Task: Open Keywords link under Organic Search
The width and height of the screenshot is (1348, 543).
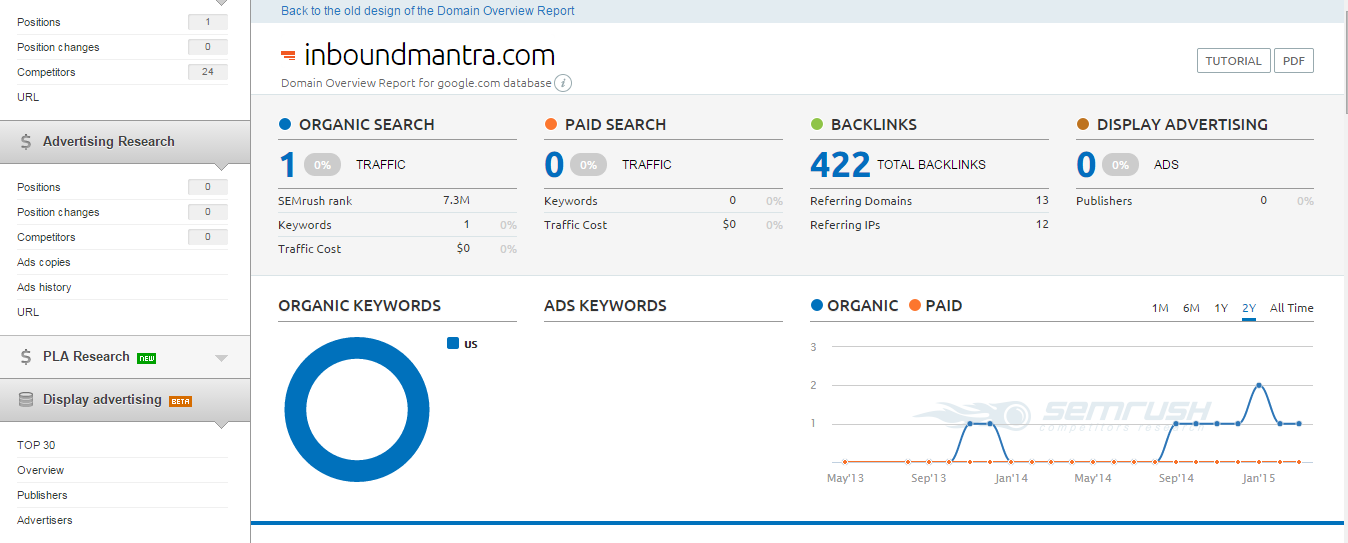Action: pos(305,225)
